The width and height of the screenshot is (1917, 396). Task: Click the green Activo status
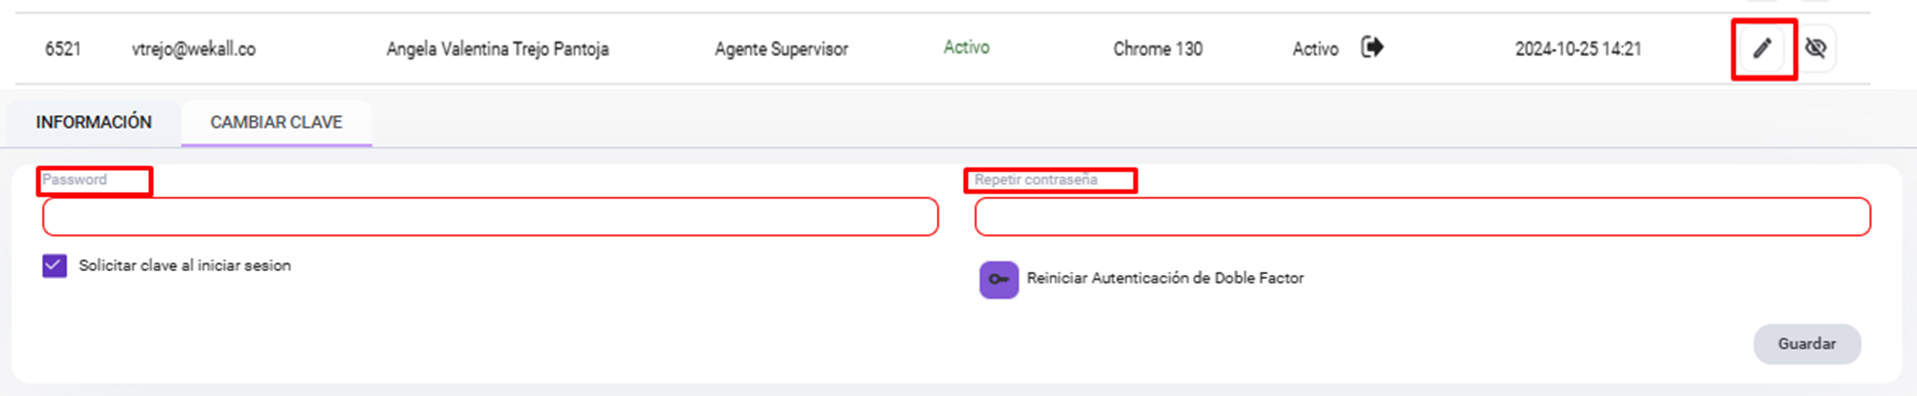(x=966, y=47)
